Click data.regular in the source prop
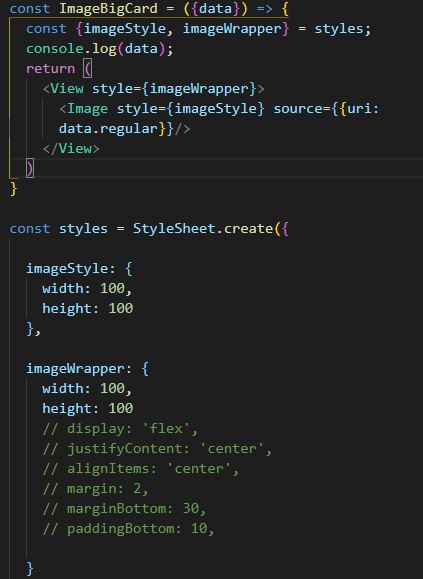This screenshot has height=579, width=423. pos(108,129)
